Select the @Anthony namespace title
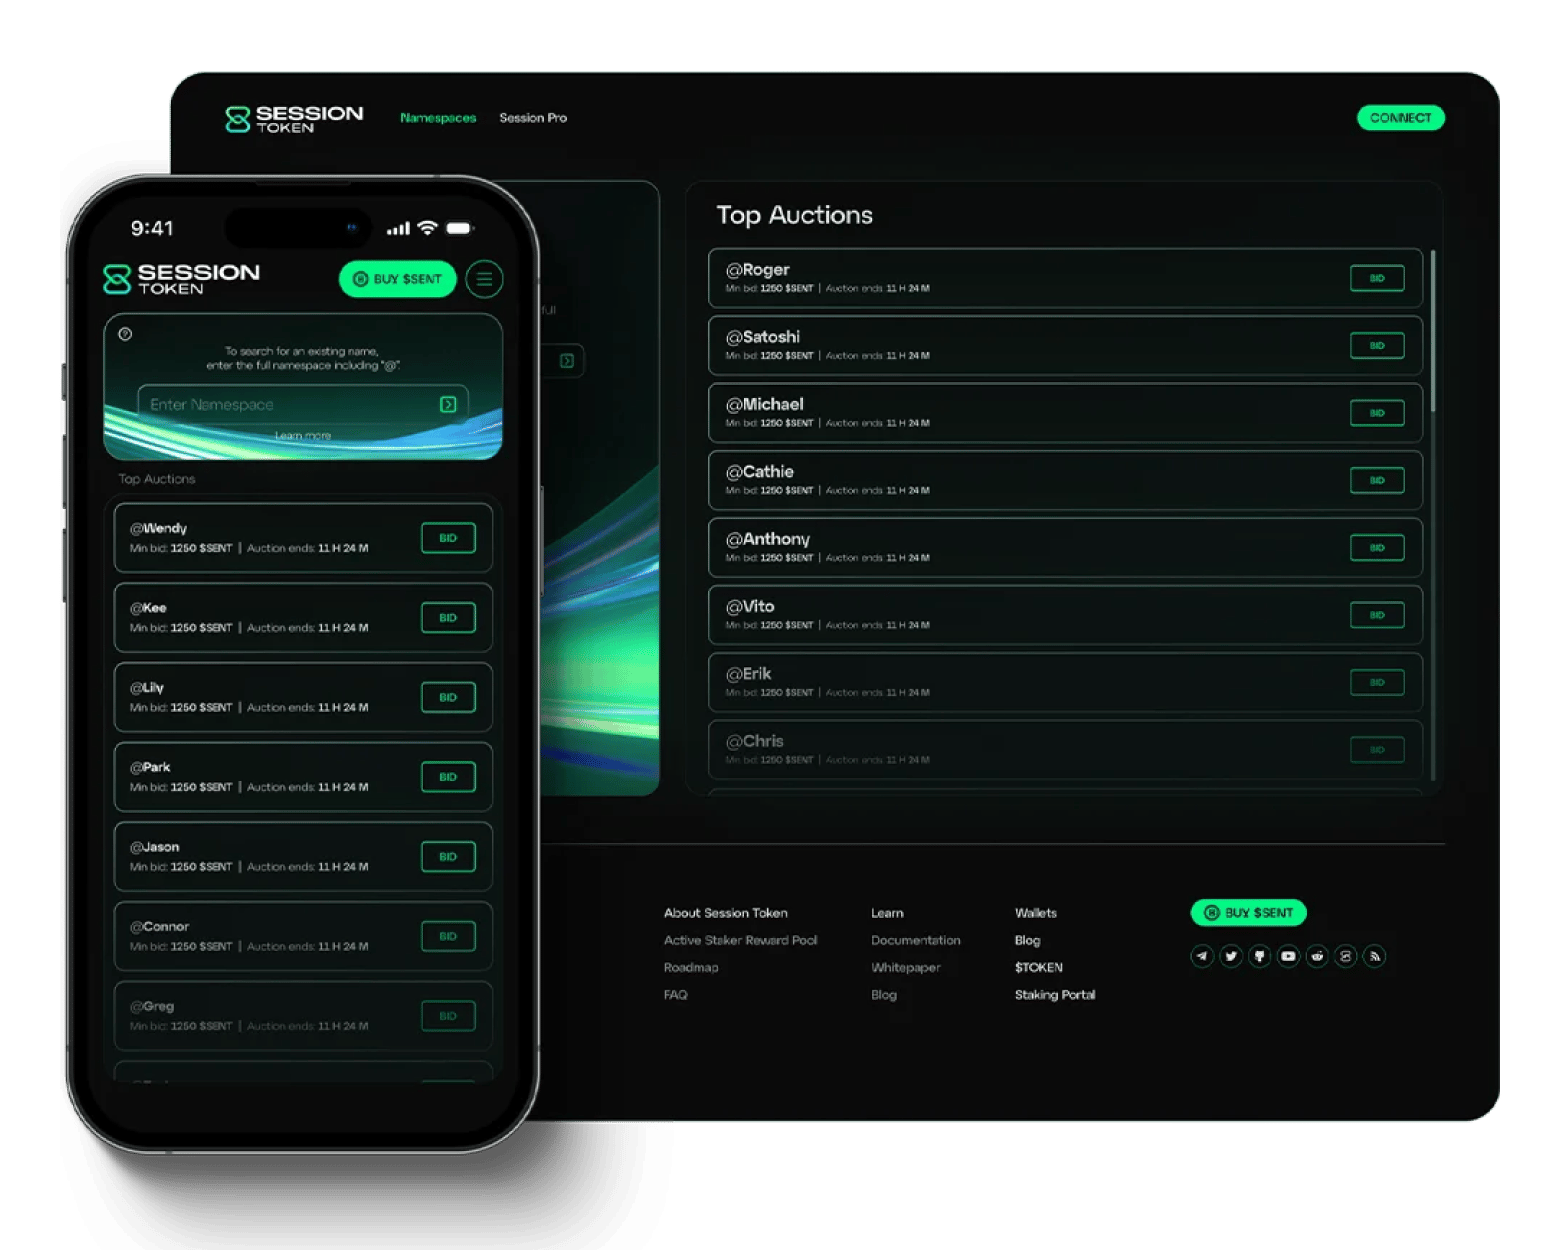Viewport: 1560px width, 1250px height. 767,540
